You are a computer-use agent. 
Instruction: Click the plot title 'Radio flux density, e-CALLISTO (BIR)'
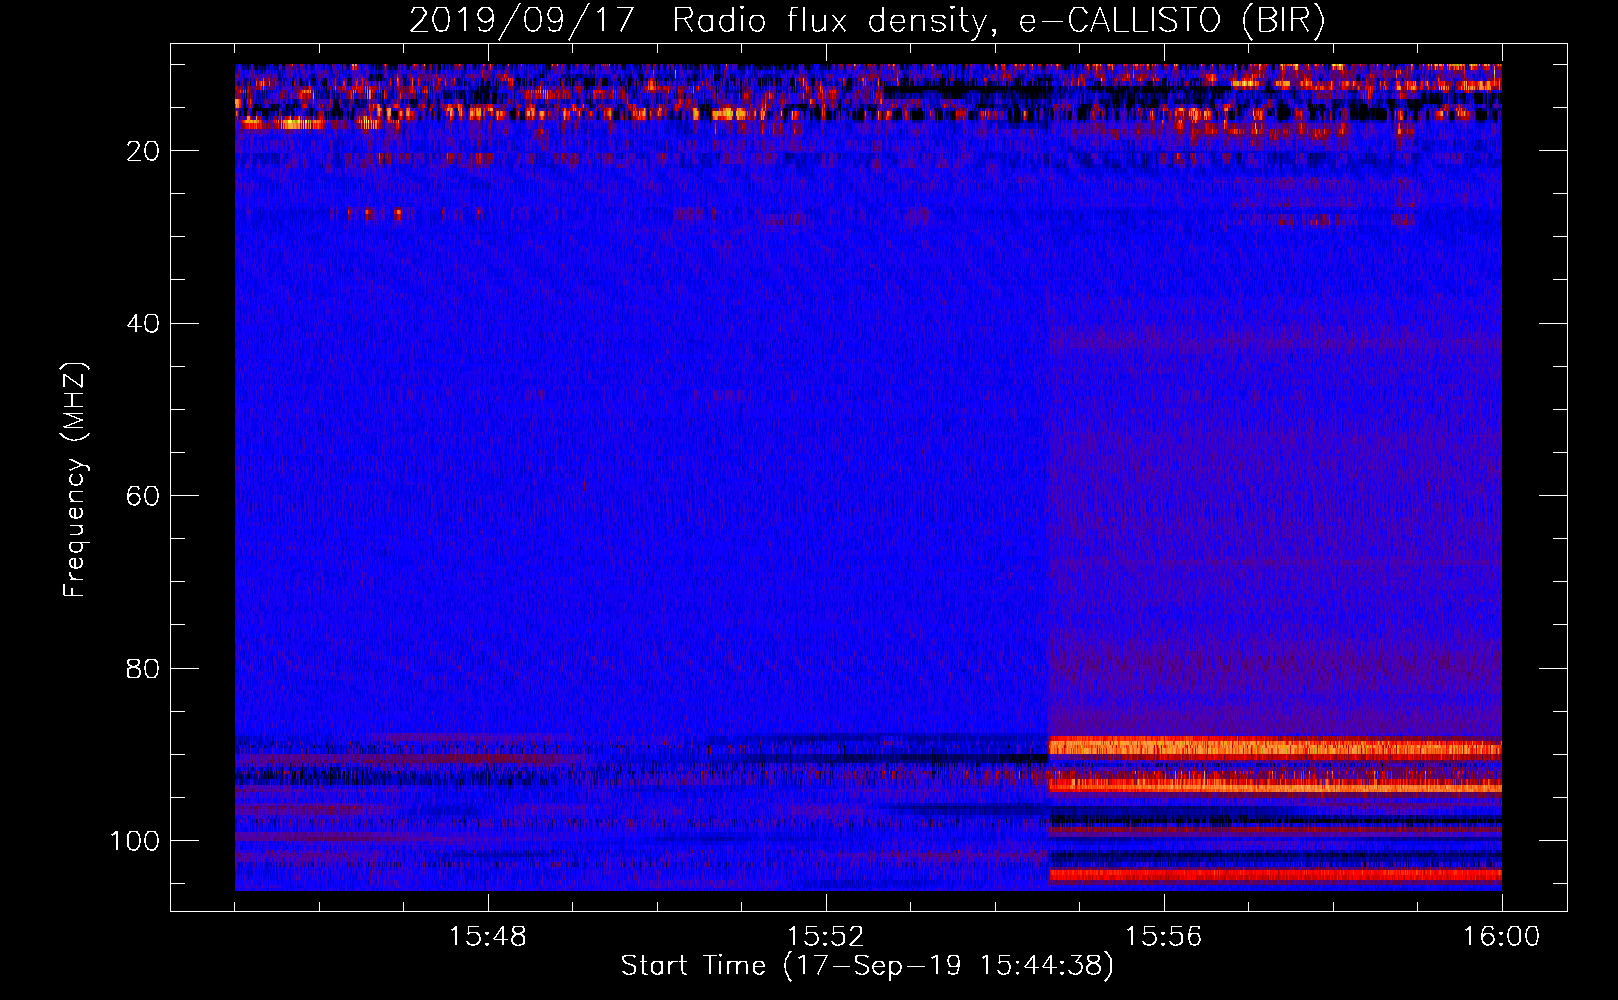coord(999,21)
